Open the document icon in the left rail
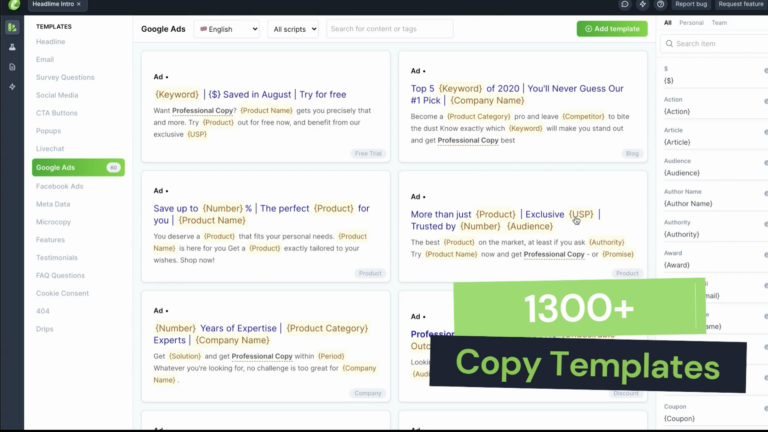Screen dimensions: 768x432 pyautogui.click(x=12, y=67)
